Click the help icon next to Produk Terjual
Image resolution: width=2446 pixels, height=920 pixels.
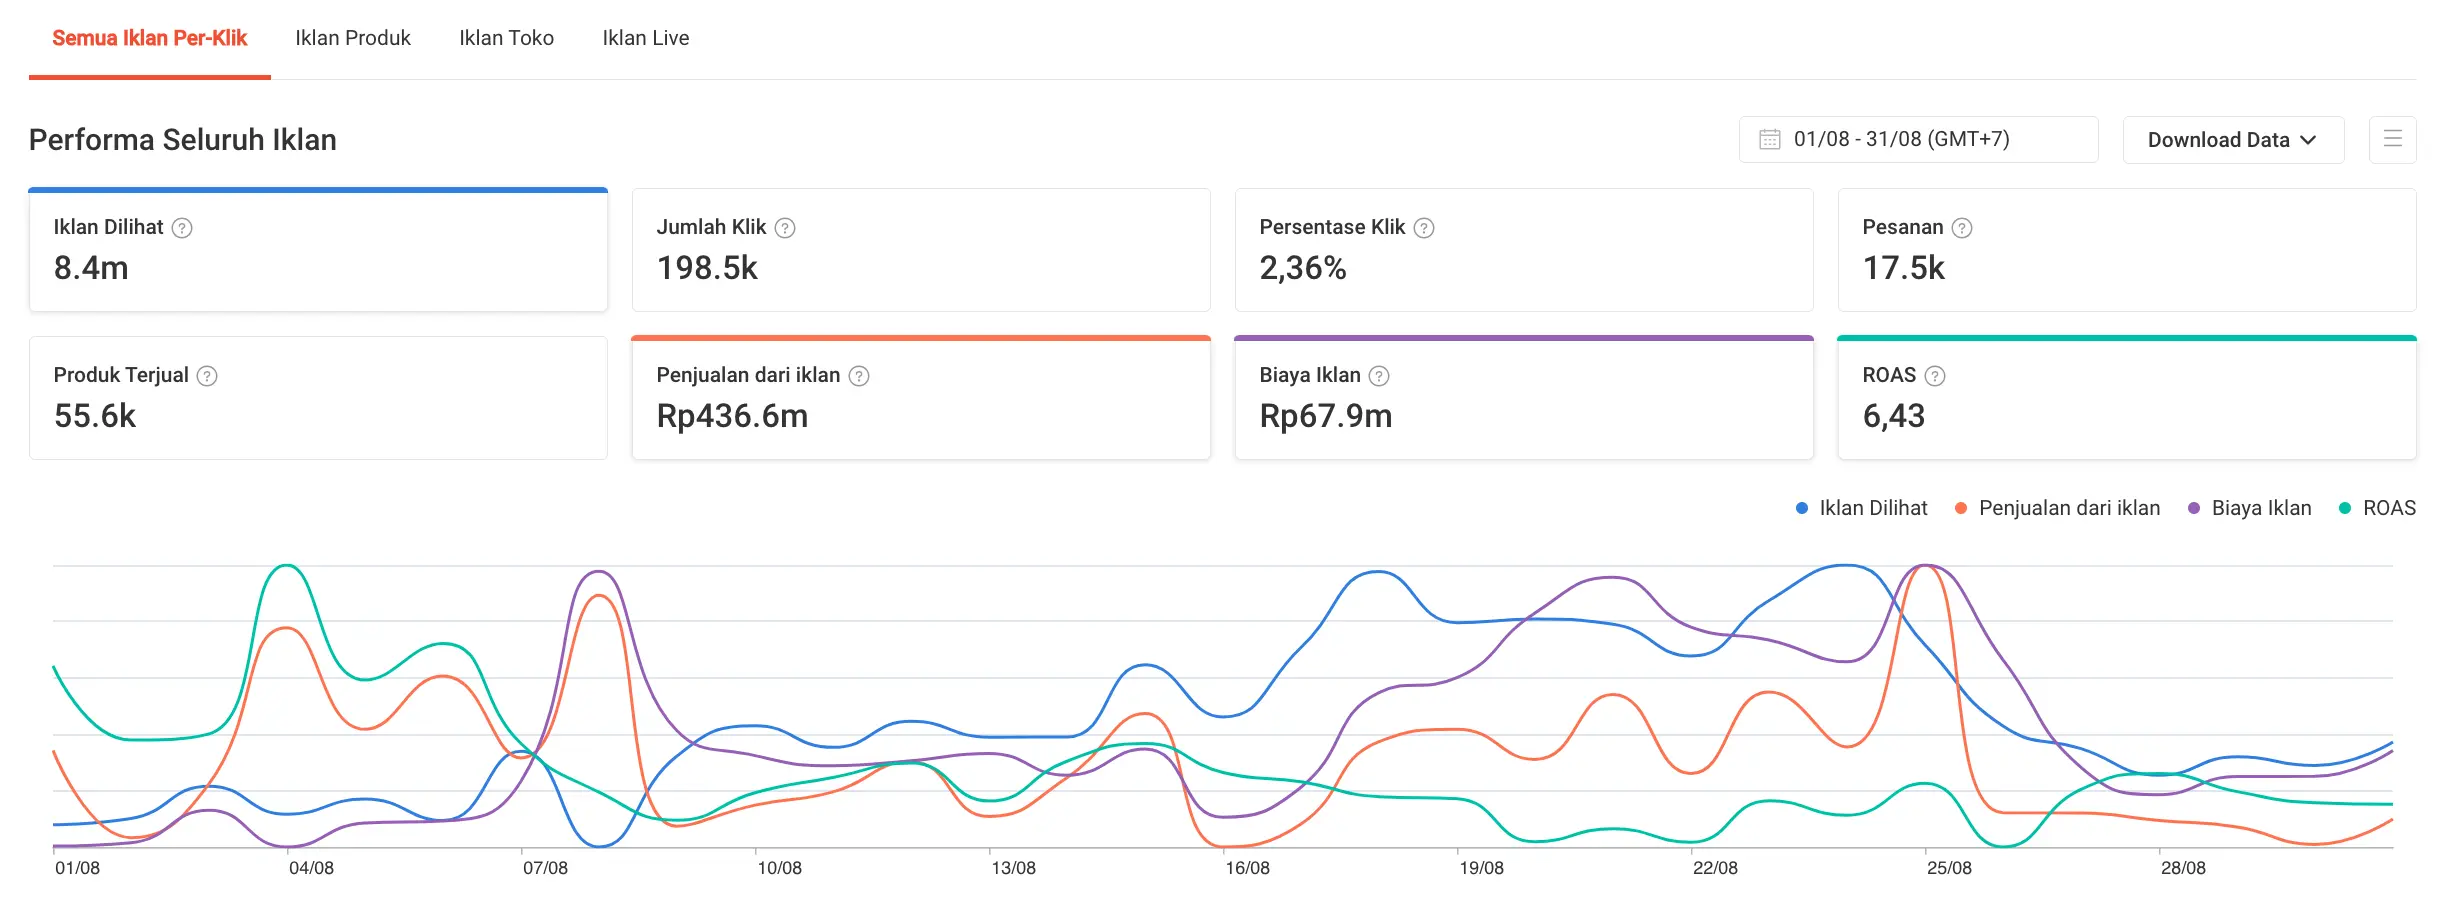point(207,376)
